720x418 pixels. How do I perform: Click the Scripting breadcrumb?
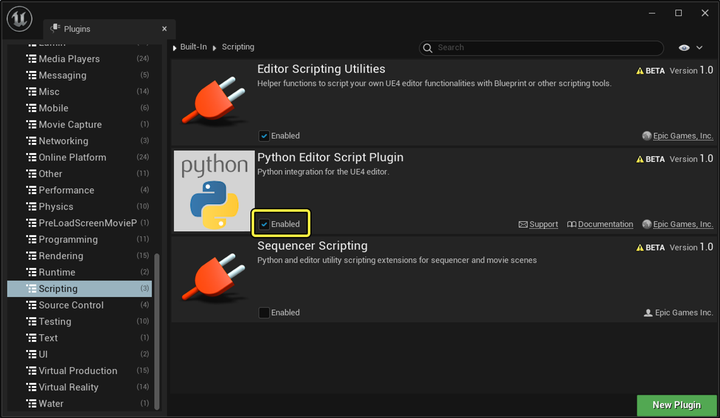(238, 47)
